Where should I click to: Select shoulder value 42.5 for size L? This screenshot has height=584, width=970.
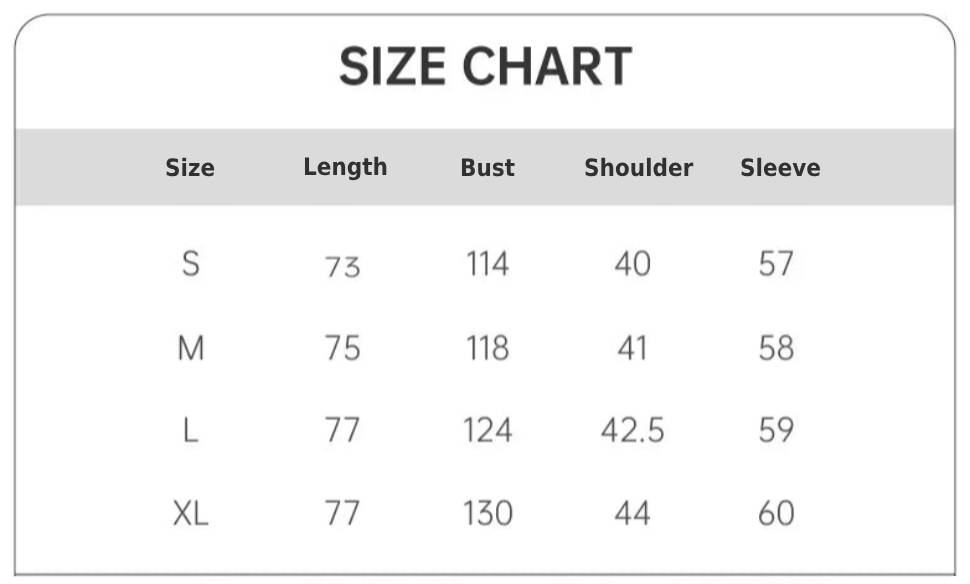[632, 431]
